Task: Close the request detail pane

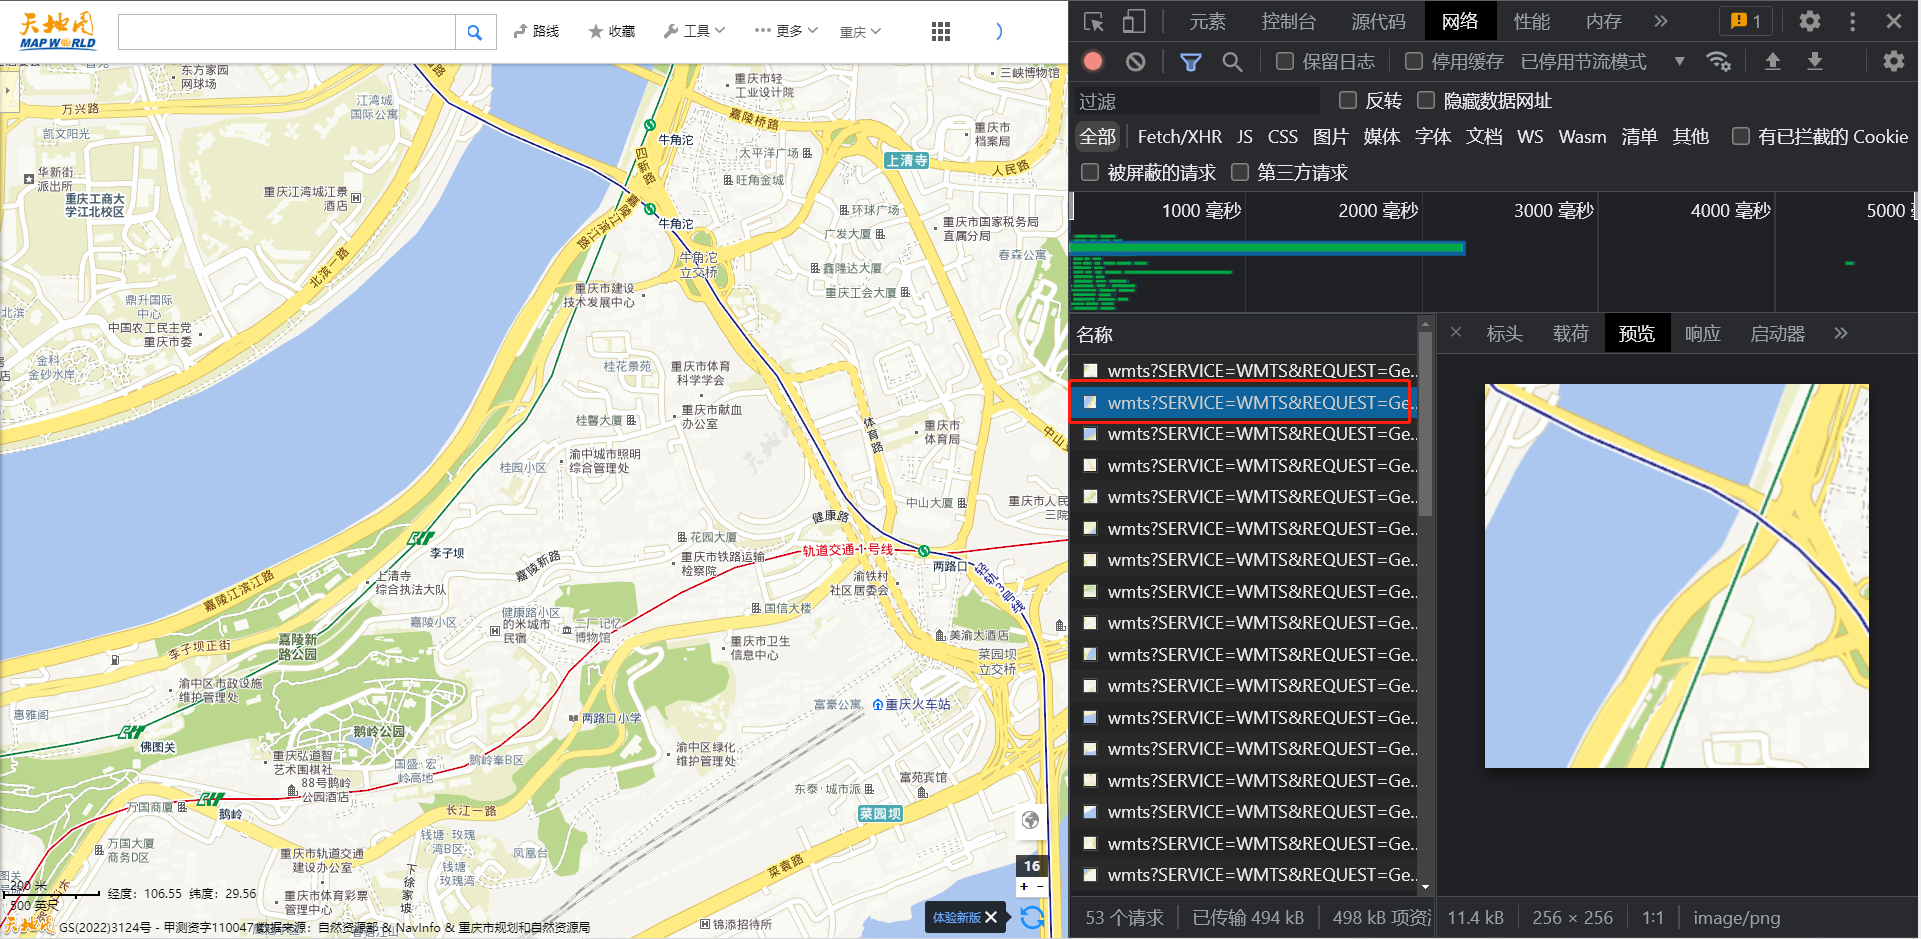Action: (x=1455, y=333)
